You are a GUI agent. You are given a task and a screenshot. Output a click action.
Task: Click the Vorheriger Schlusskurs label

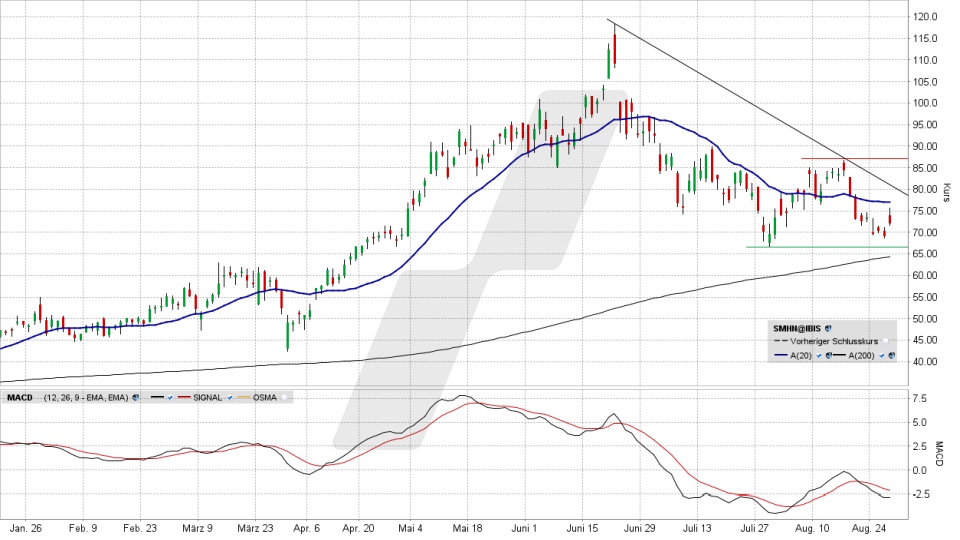834,342
